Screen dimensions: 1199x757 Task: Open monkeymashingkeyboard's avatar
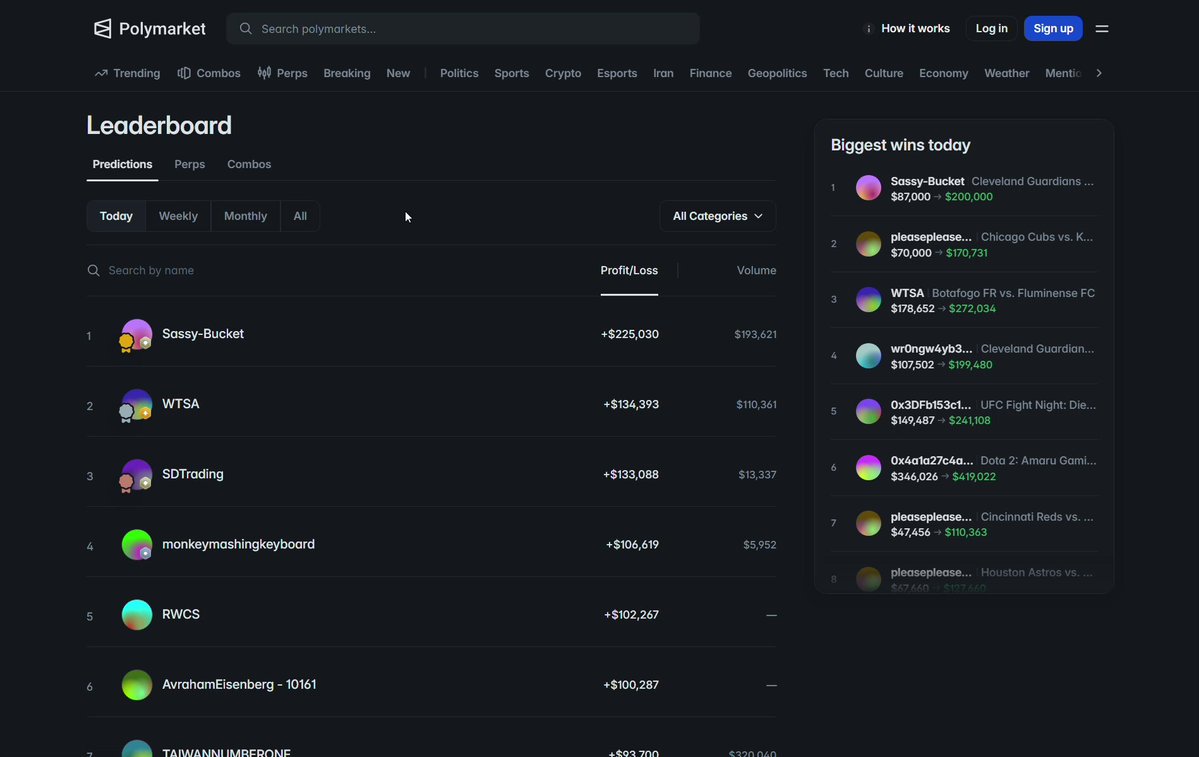(136, 544)
